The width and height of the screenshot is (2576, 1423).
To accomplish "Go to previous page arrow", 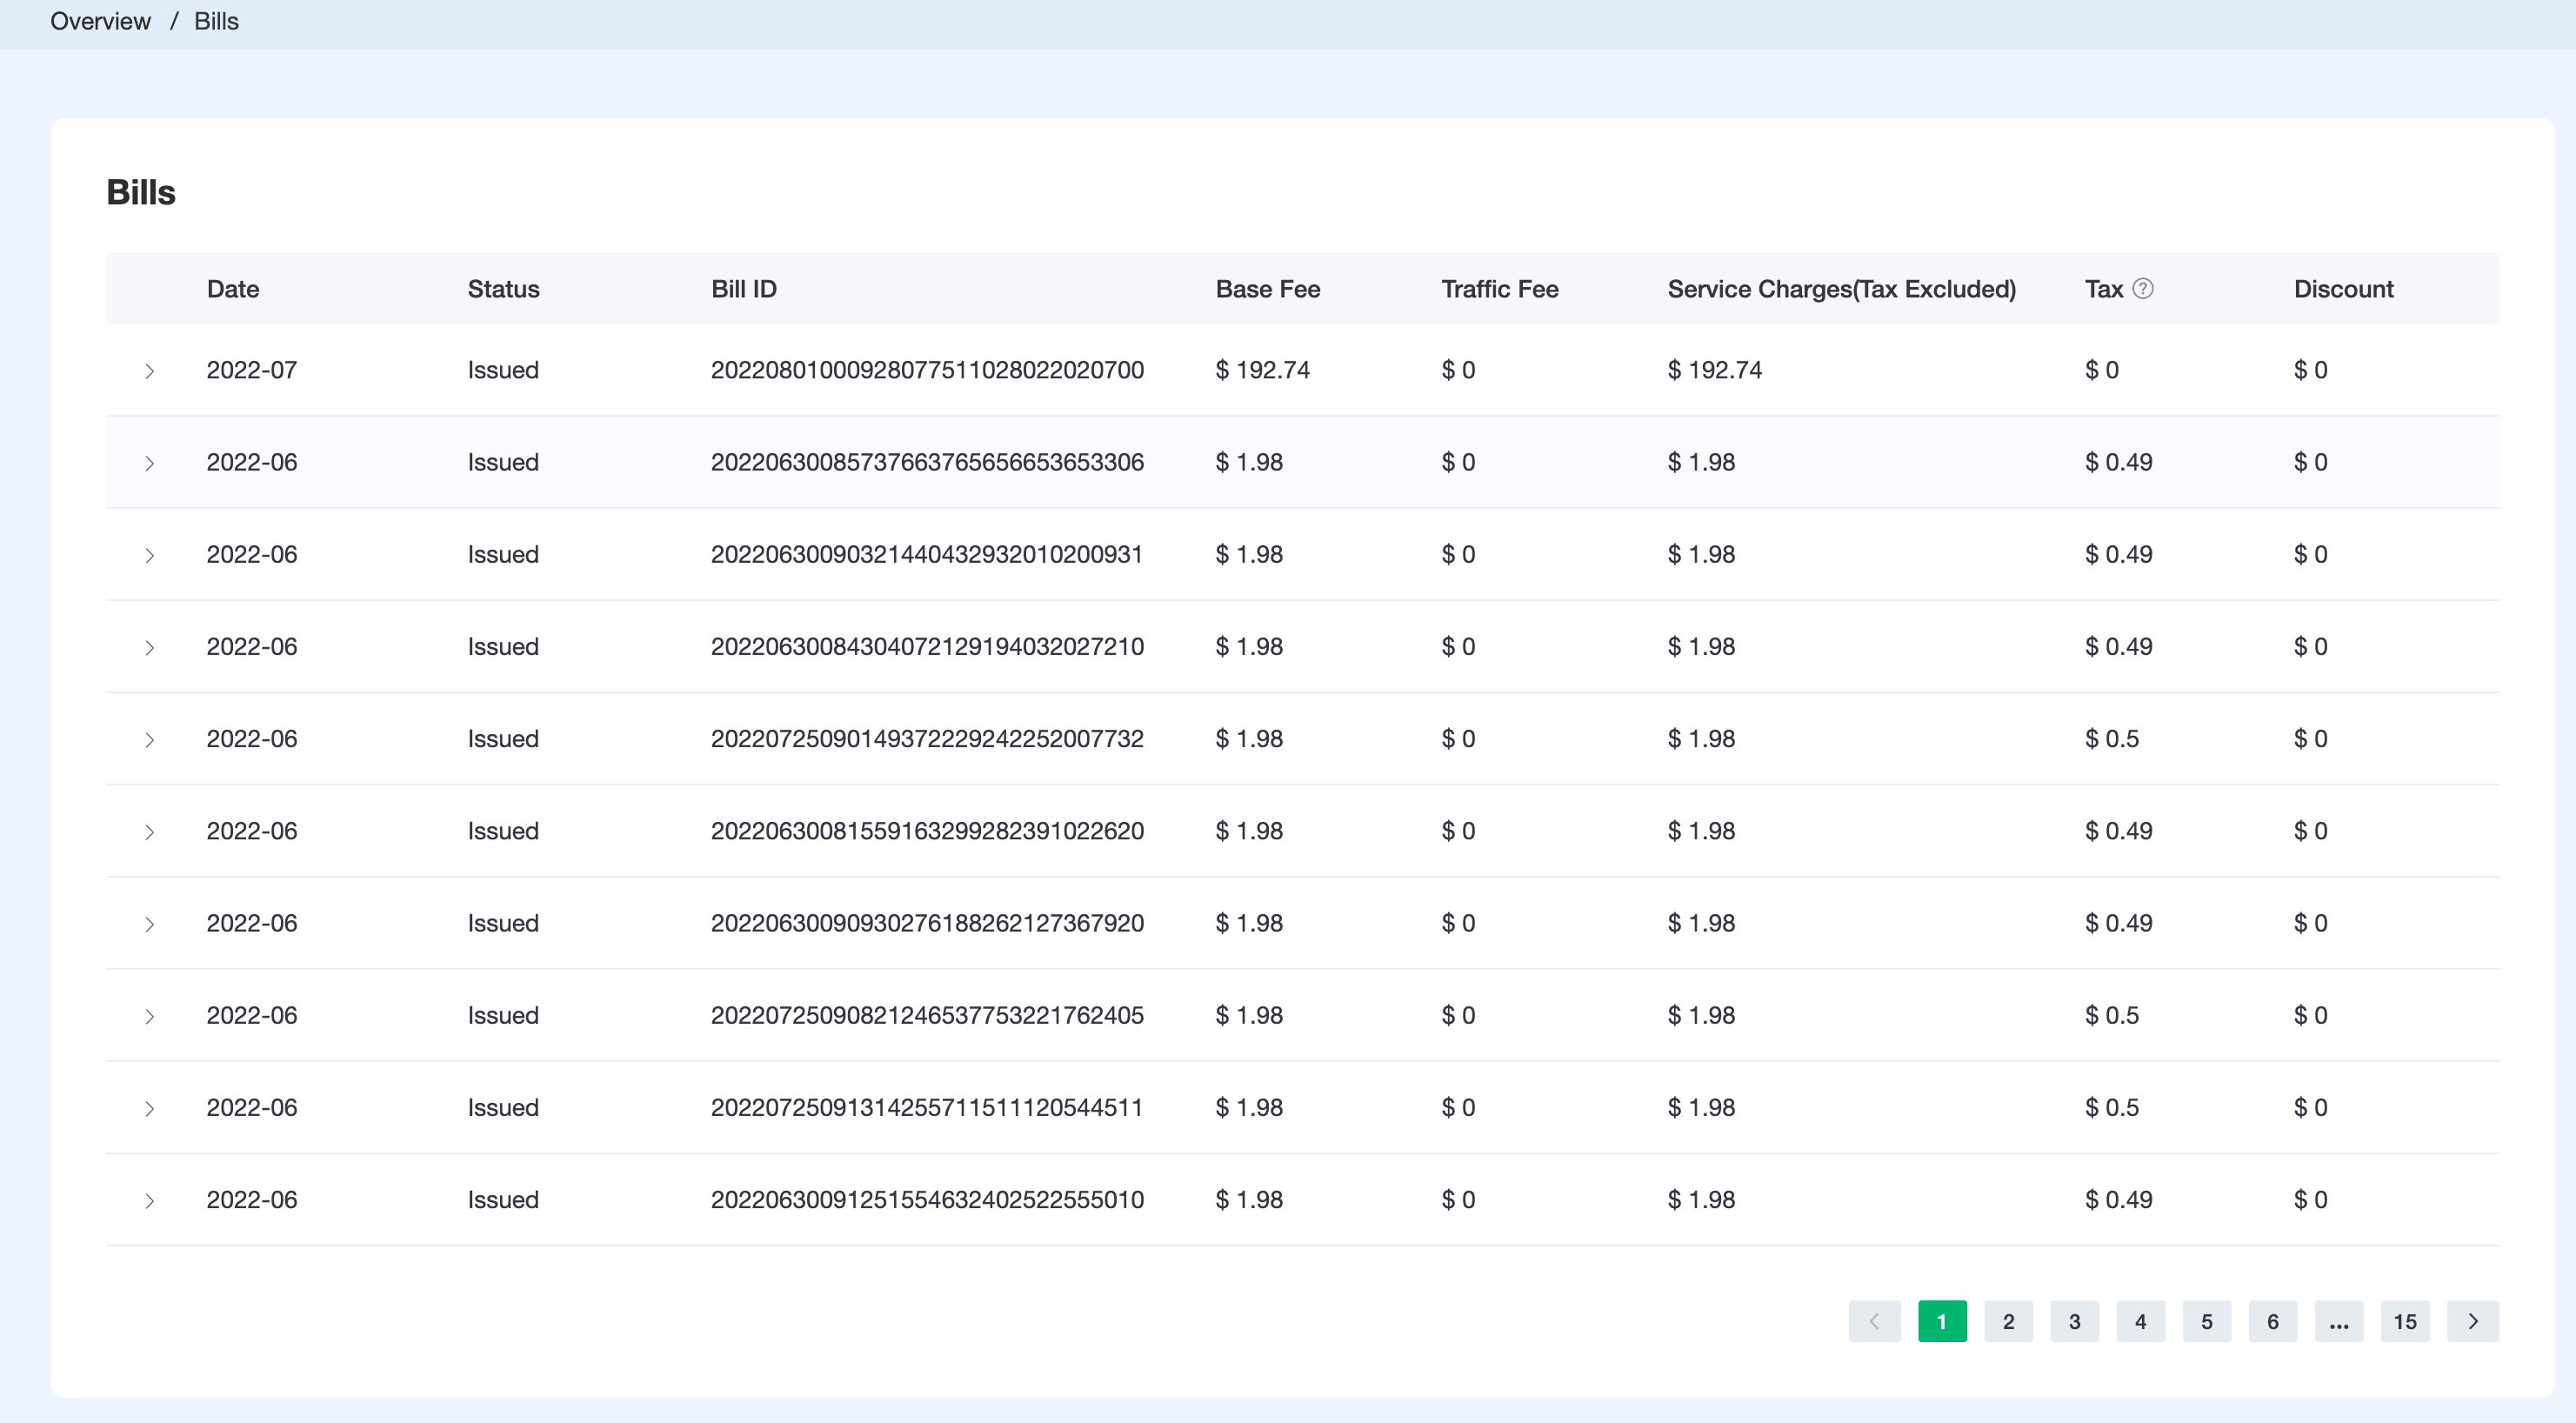I will point(1874,1321).
